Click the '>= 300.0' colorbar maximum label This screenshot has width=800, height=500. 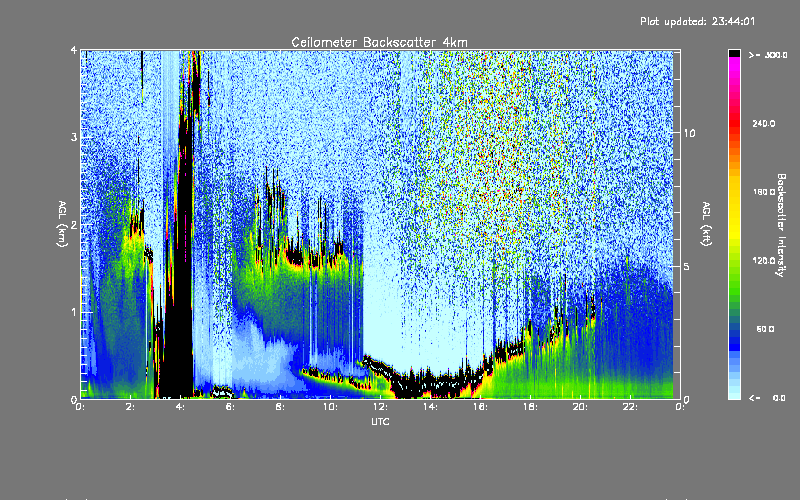(x=768, y=55)
